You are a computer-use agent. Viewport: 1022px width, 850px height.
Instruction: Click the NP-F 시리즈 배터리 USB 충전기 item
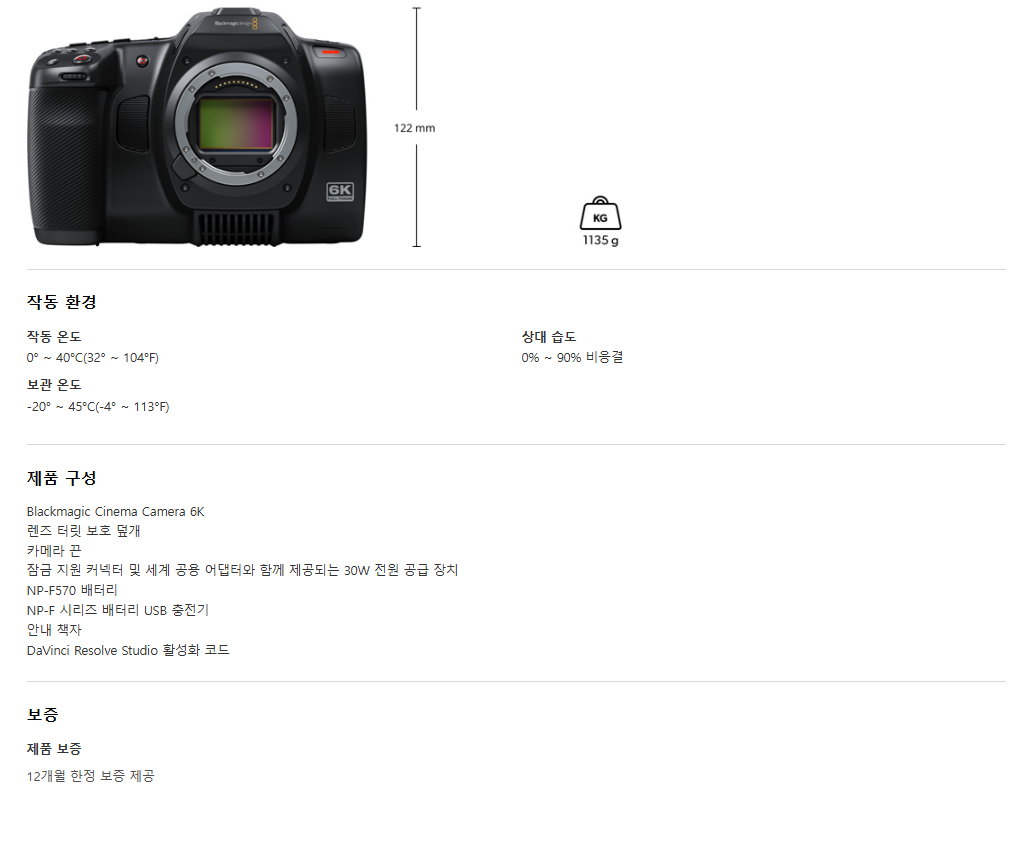pyautogui.click(x=118, y=610)
